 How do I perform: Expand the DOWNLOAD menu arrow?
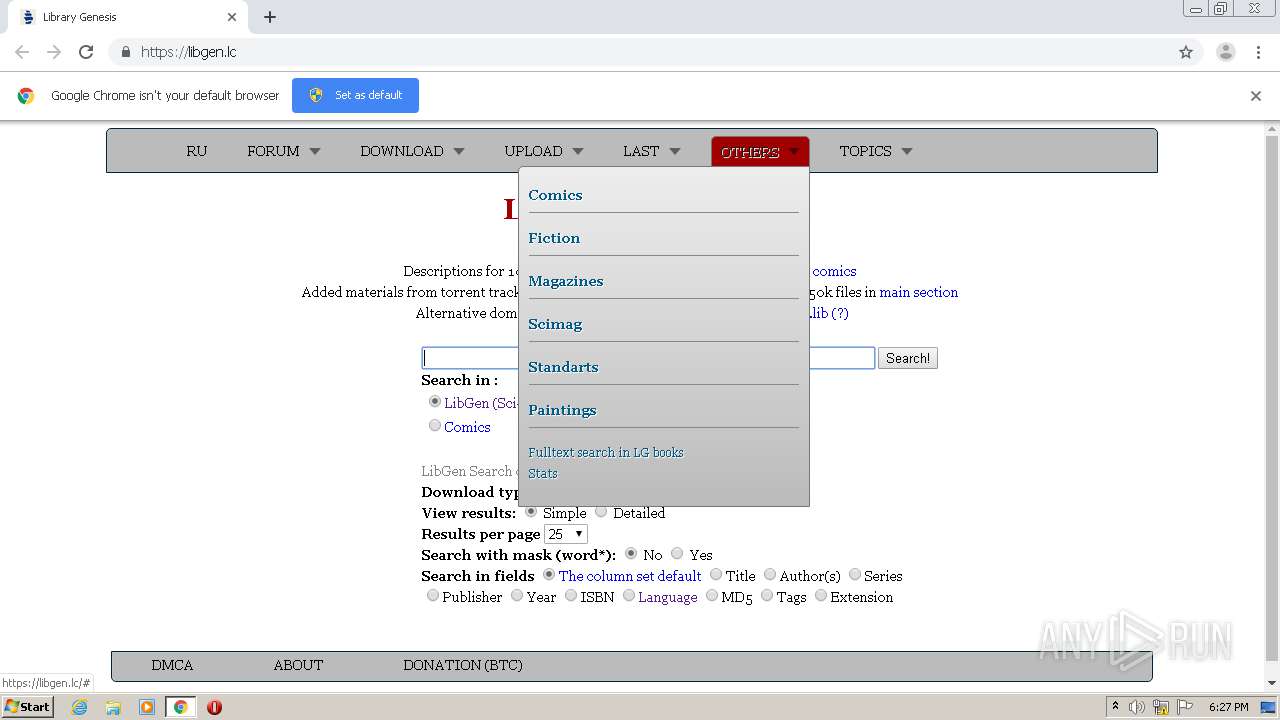pos(459,152)
